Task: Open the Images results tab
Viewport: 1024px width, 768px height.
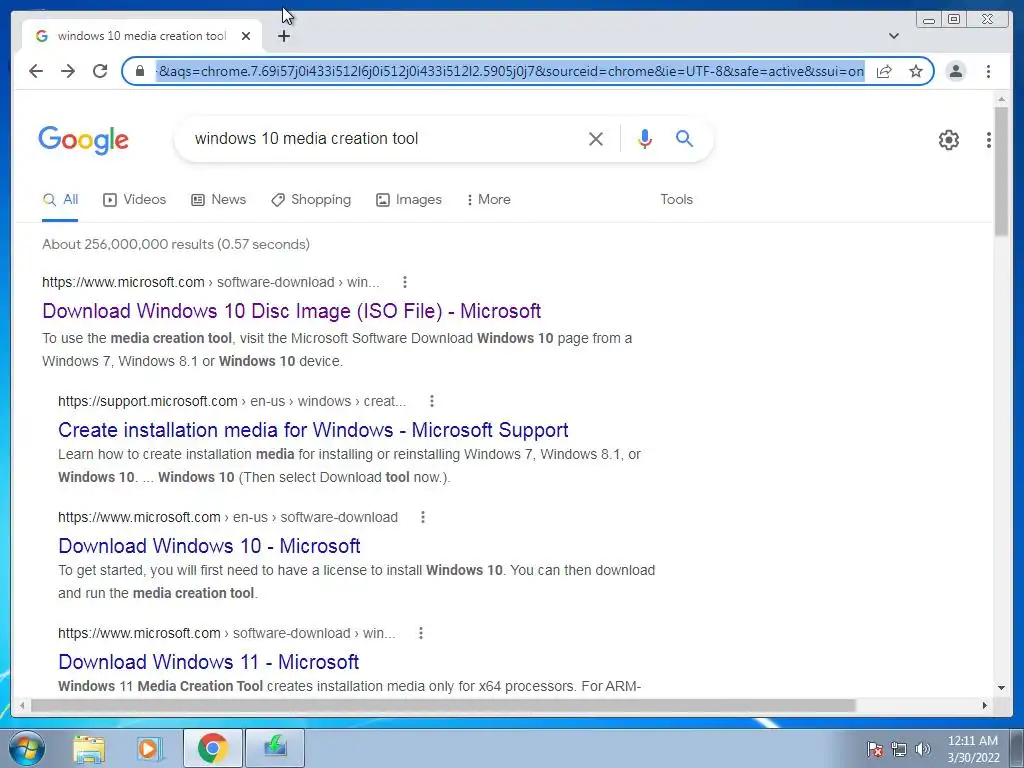Action: 409,200
